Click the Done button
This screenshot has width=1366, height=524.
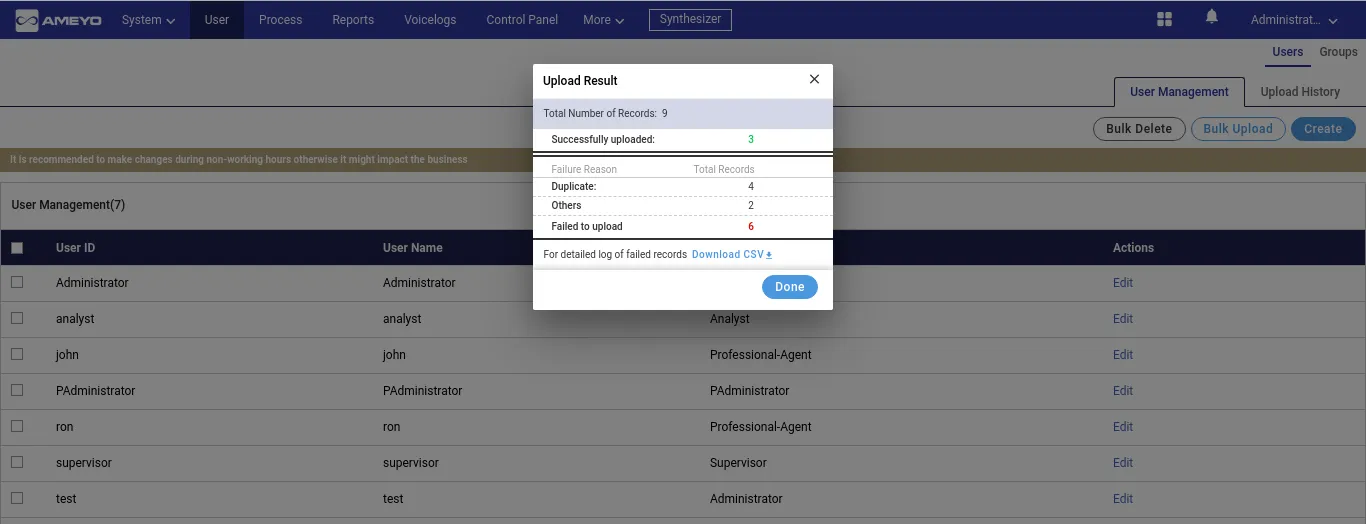coord(790,287)
